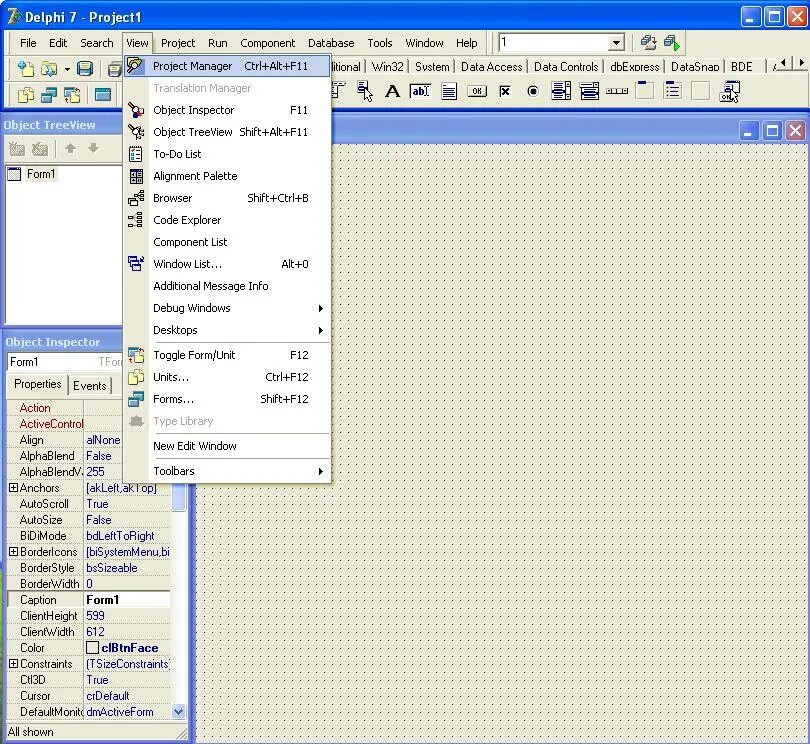Select the PopupMenu component icon
This screenshot has height=744, width=810.
pos(364,91)
